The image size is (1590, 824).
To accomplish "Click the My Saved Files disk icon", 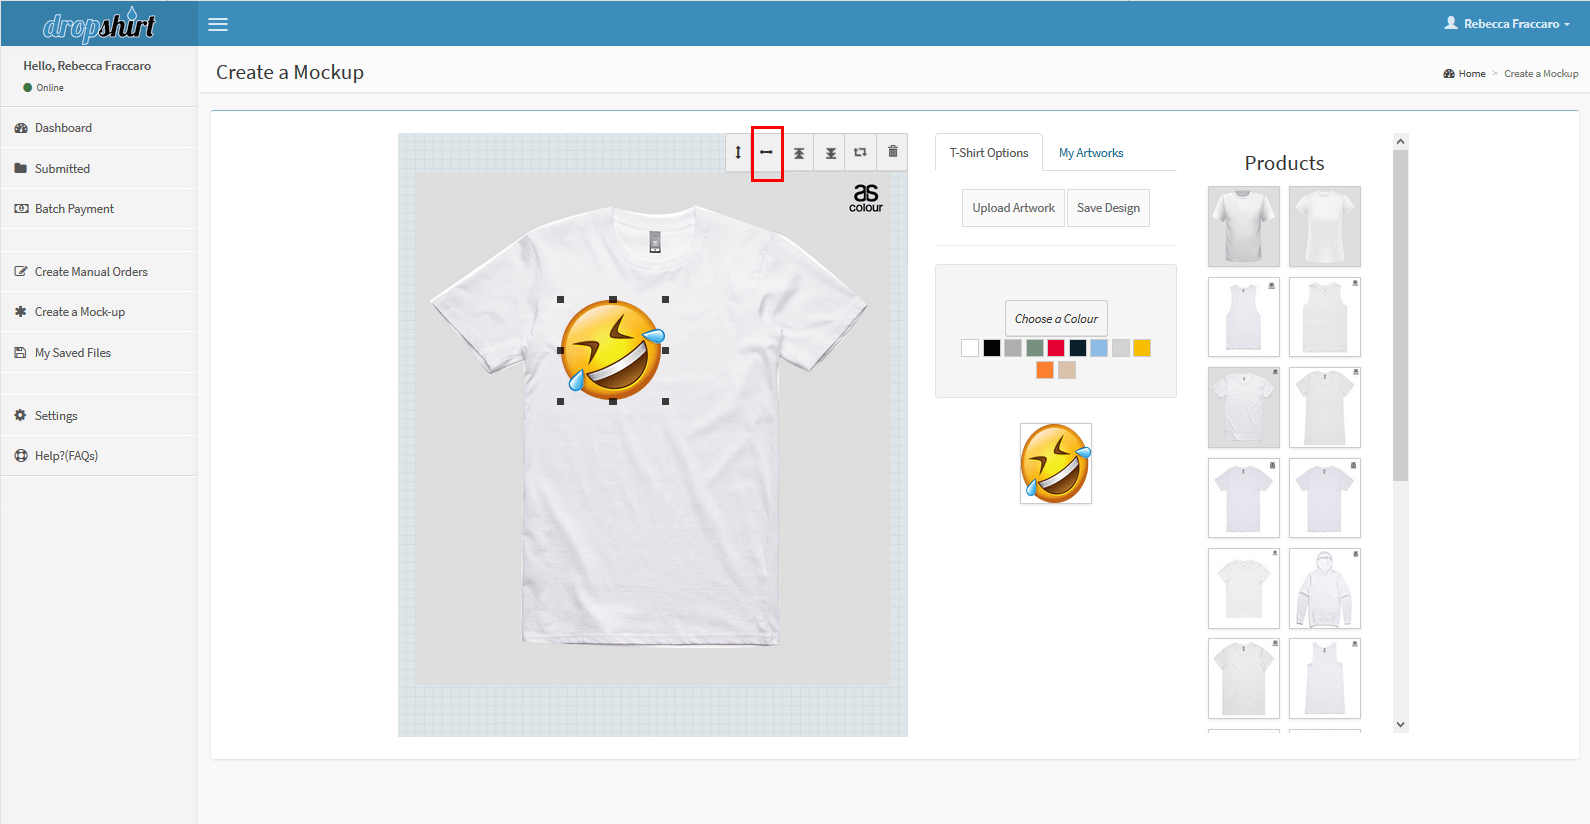I will (x=21, y=353).
